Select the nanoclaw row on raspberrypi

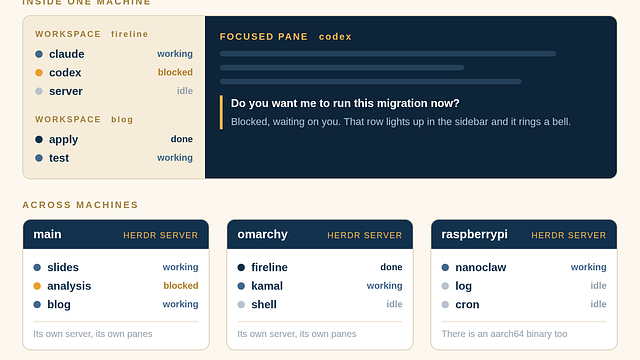click(524, 267)
